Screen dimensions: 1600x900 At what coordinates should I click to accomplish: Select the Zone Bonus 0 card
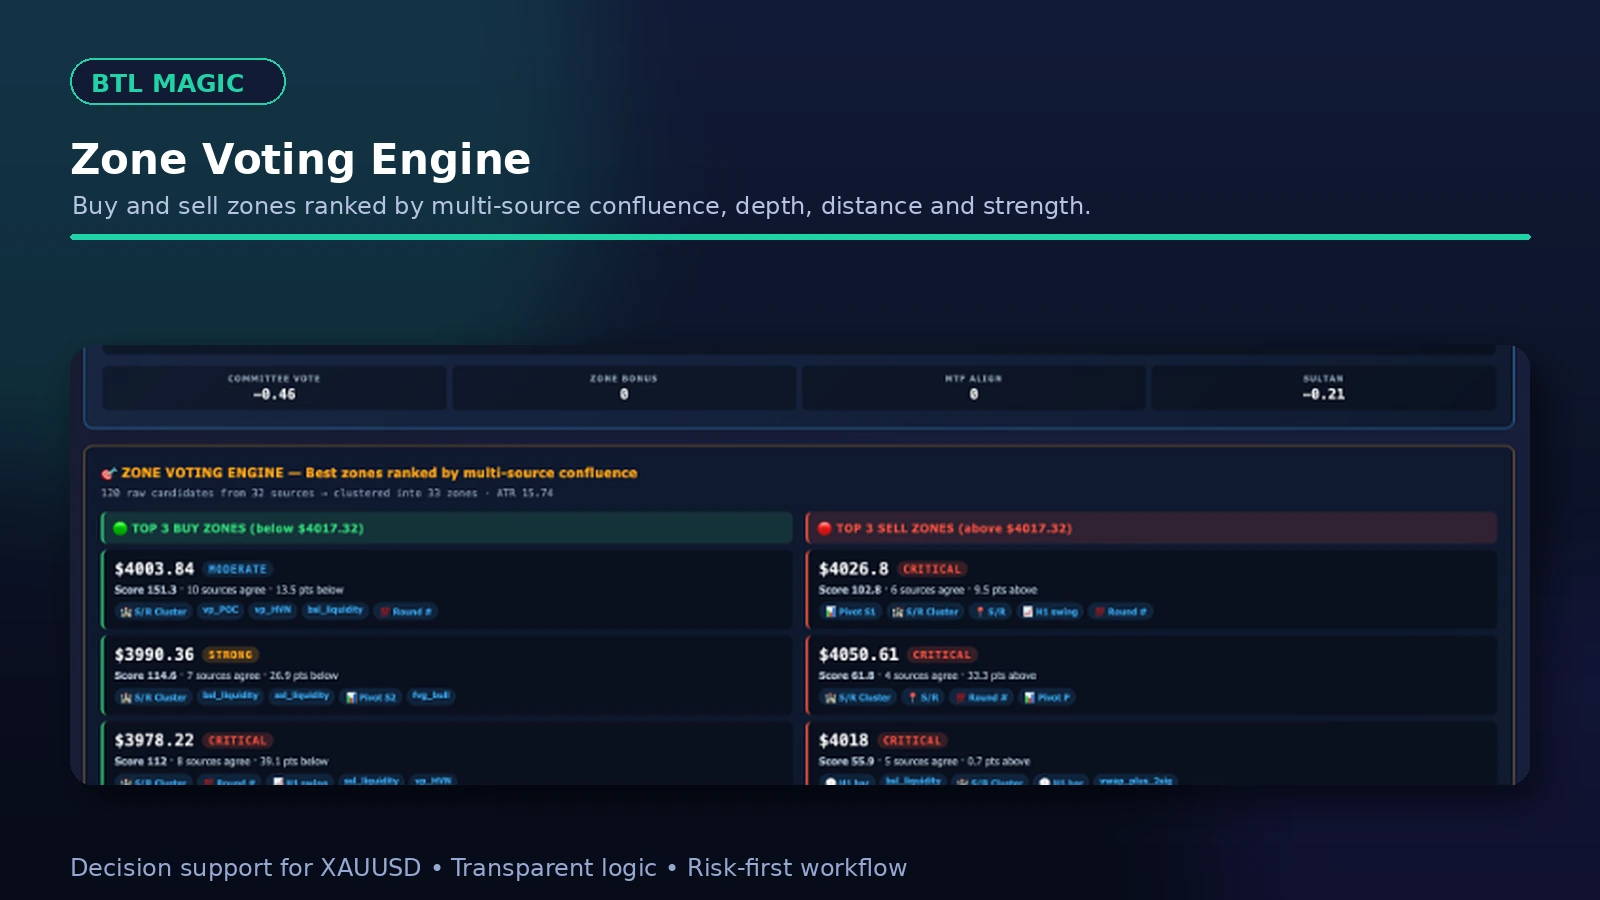click(x=624, y=387)
